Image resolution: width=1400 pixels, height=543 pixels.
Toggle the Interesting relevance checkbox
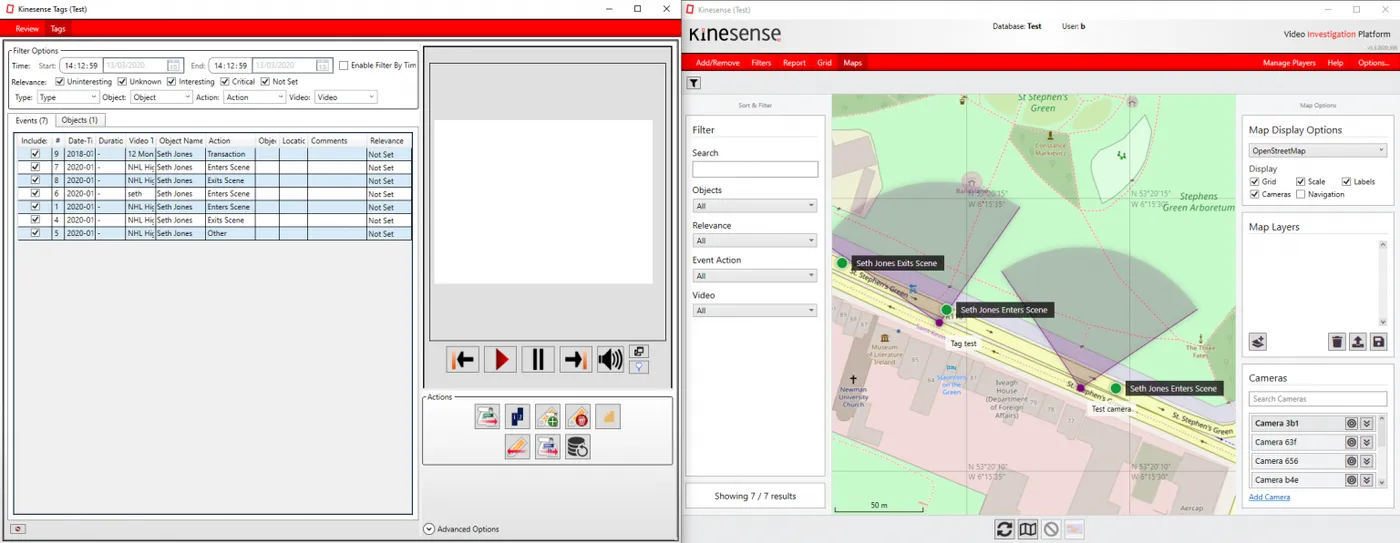[x=171, y=82]
